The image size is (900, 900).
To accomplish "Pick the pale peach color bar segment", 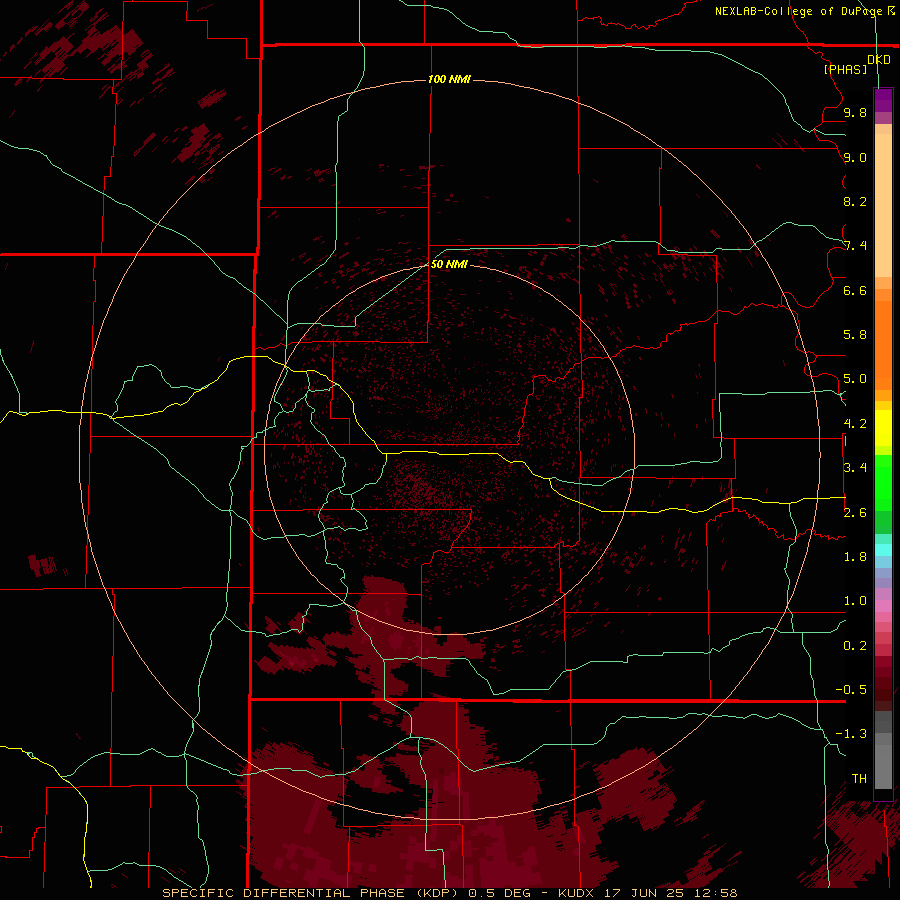I will click(x=883, y=205).
